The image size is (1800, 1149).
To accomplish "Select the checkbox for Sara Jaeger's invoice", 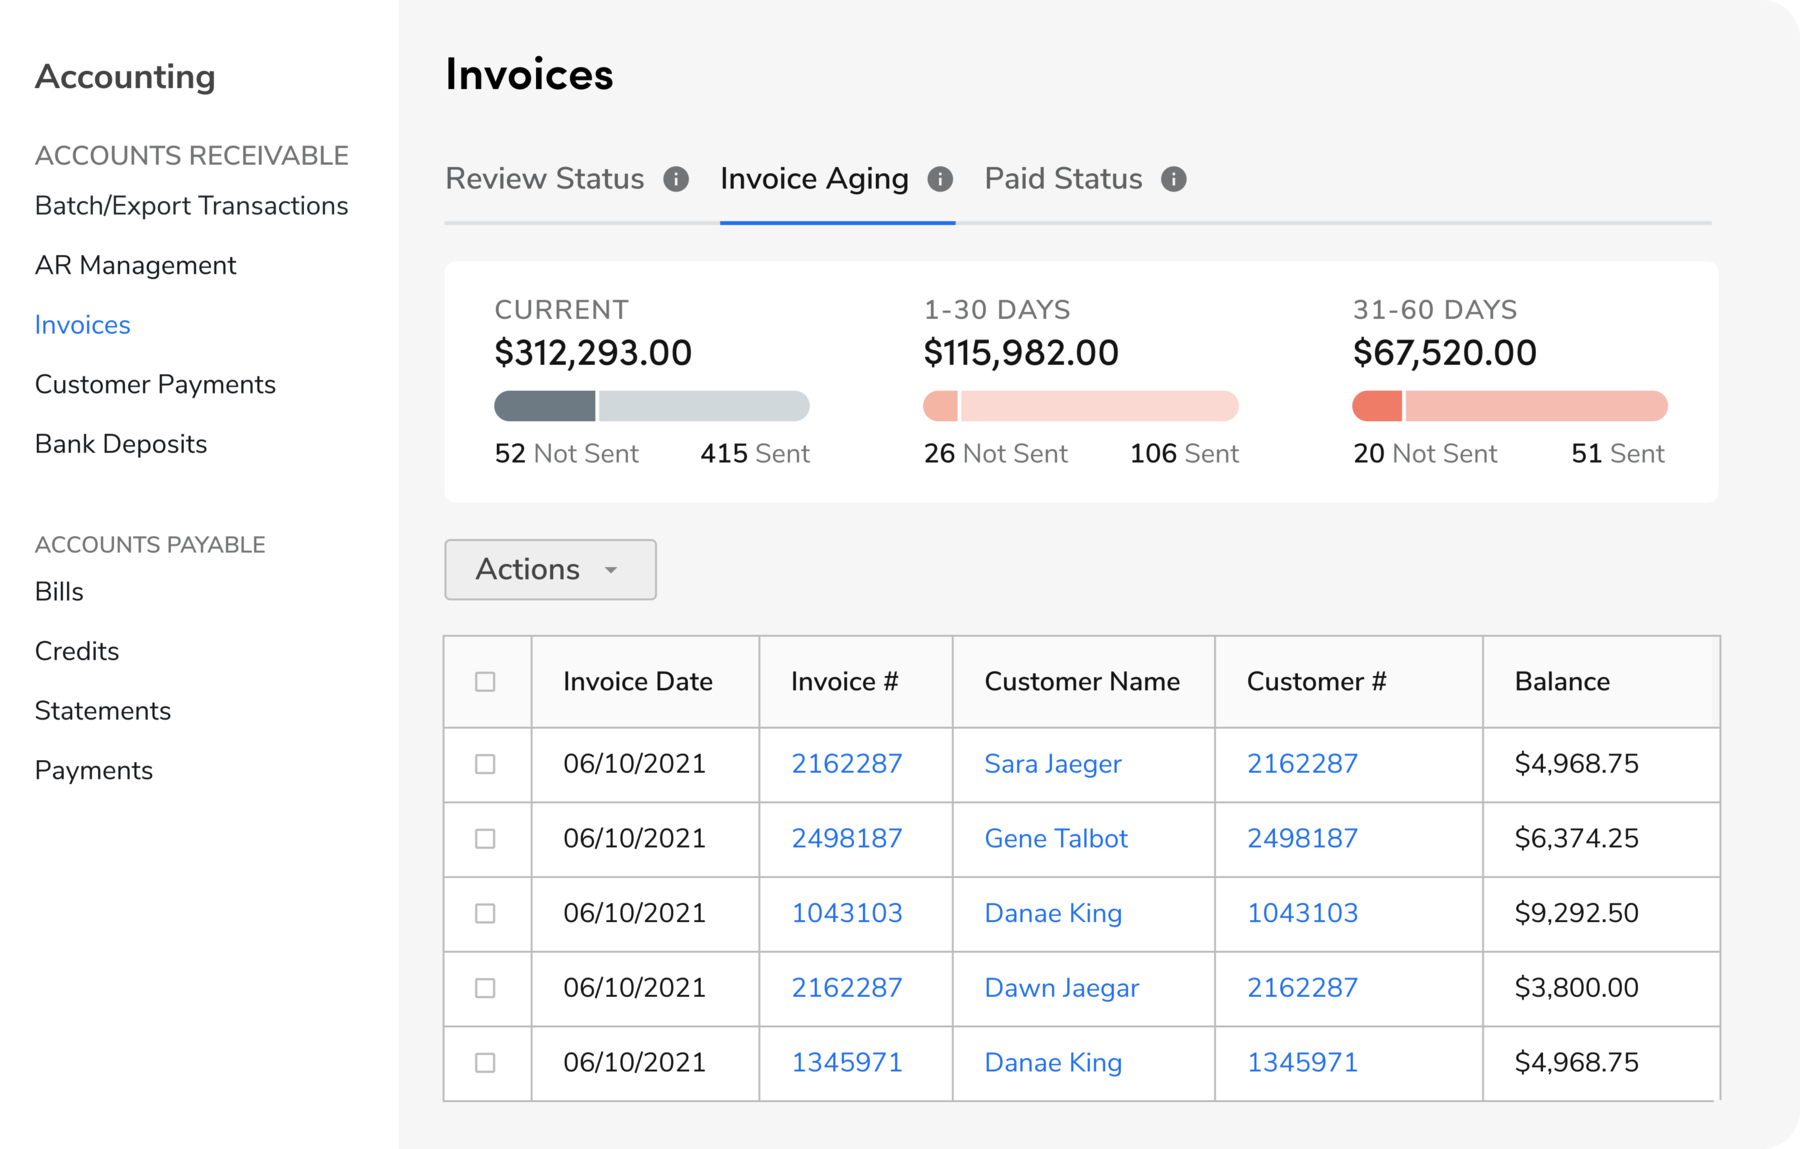I will [x=486, y=764].
